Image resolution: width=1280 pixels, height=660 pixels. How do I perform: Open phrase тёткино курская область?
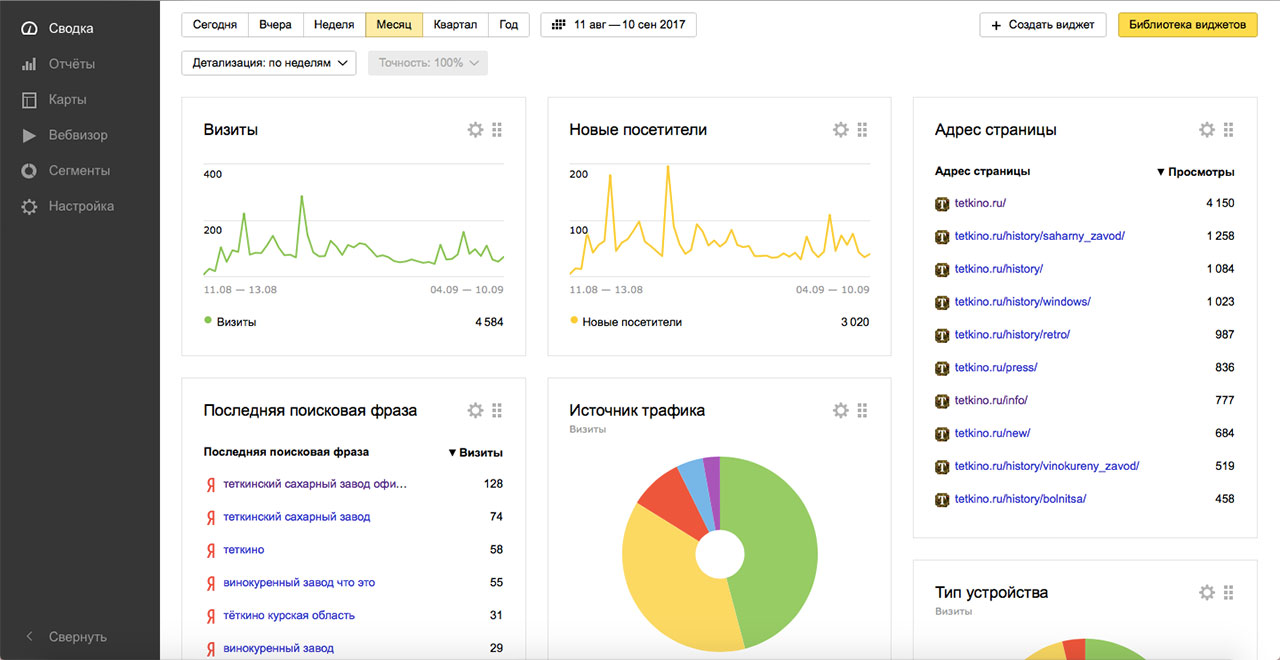point(289,616)
